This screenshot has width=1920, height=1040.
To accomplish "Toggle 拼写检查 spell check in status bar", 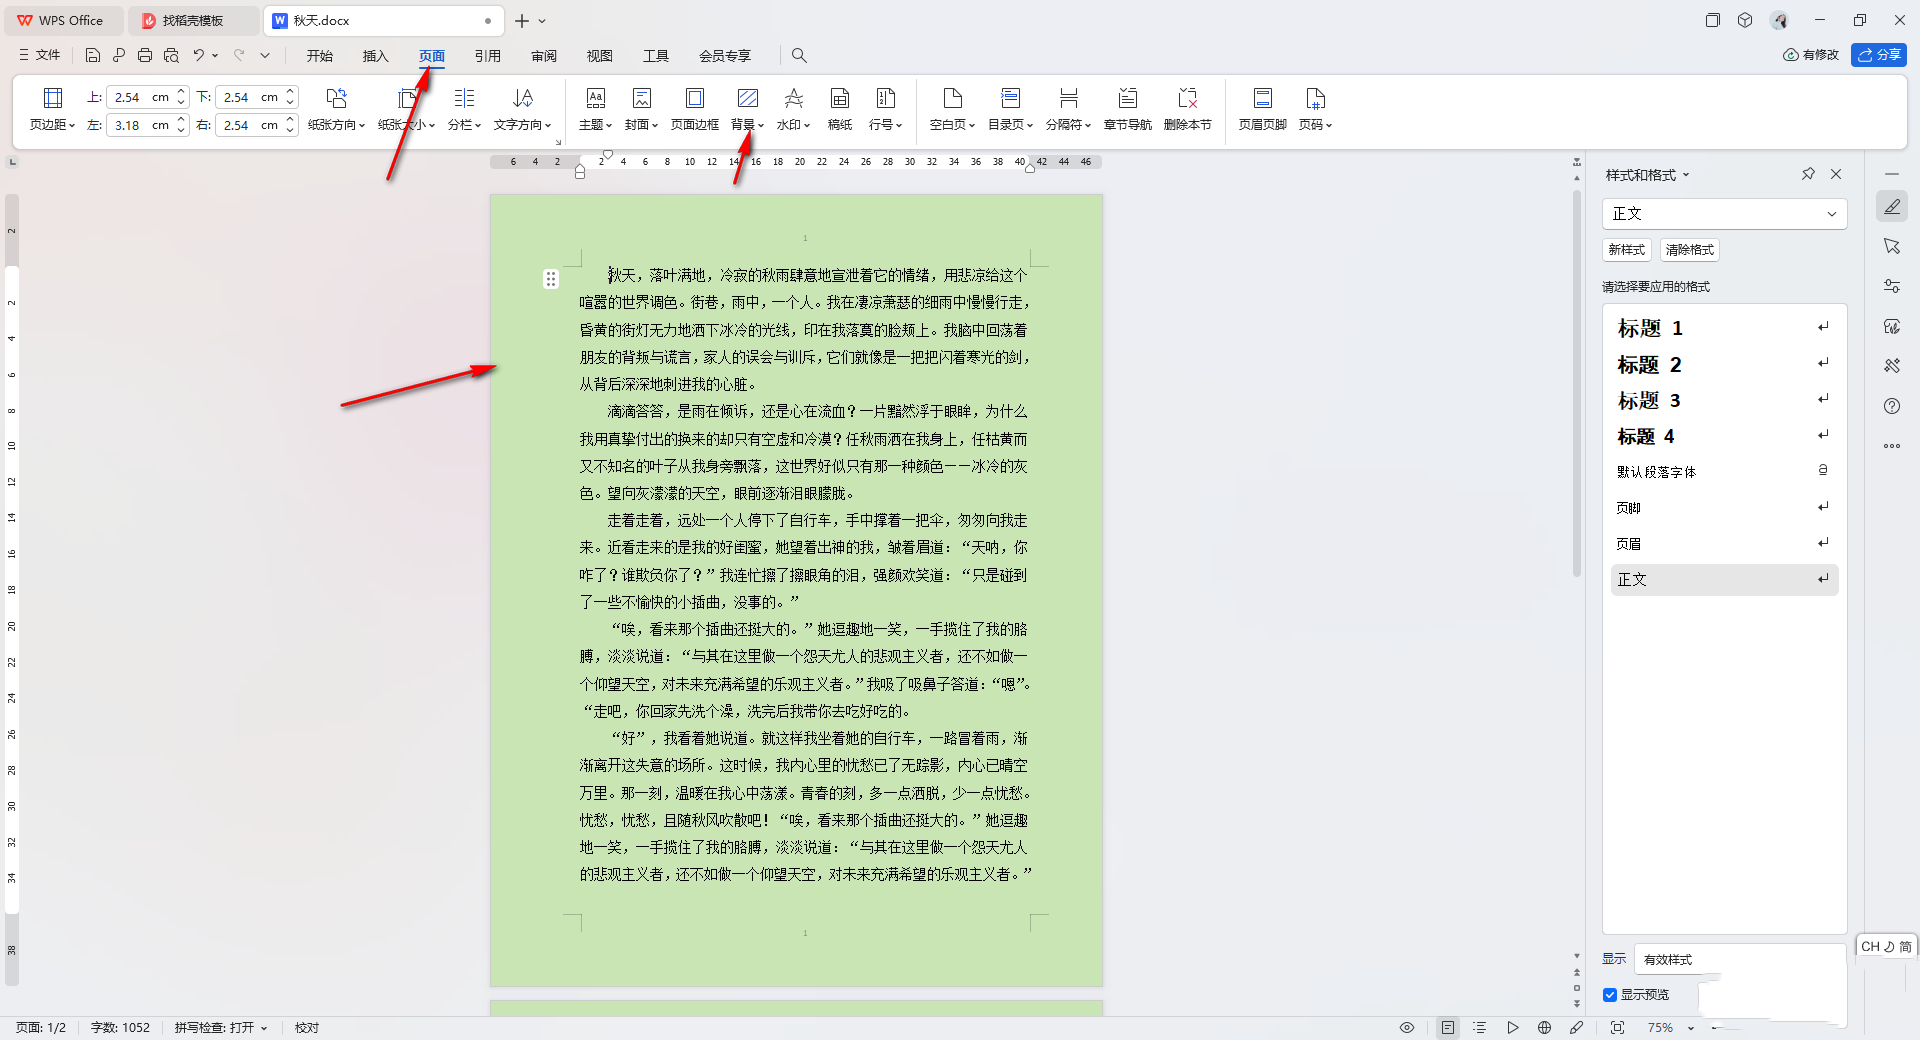I will (x=221, y=1028).
